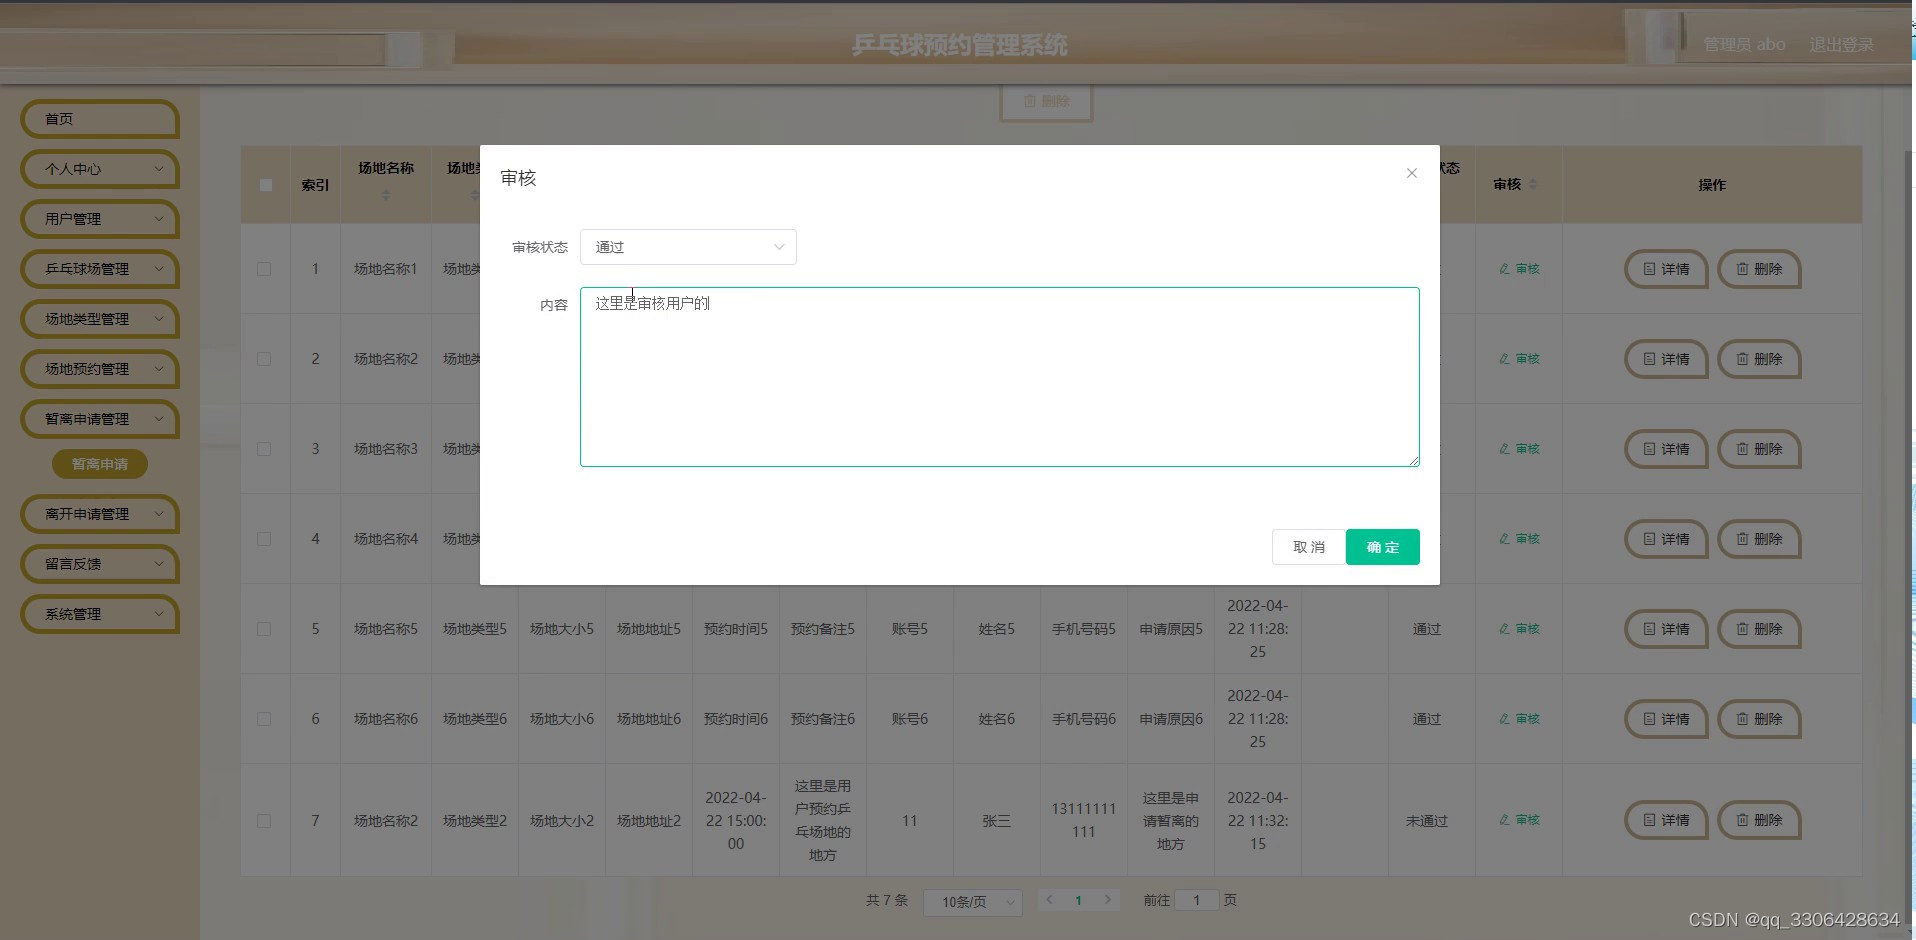Click the 审核 link in row 3

1519,449
